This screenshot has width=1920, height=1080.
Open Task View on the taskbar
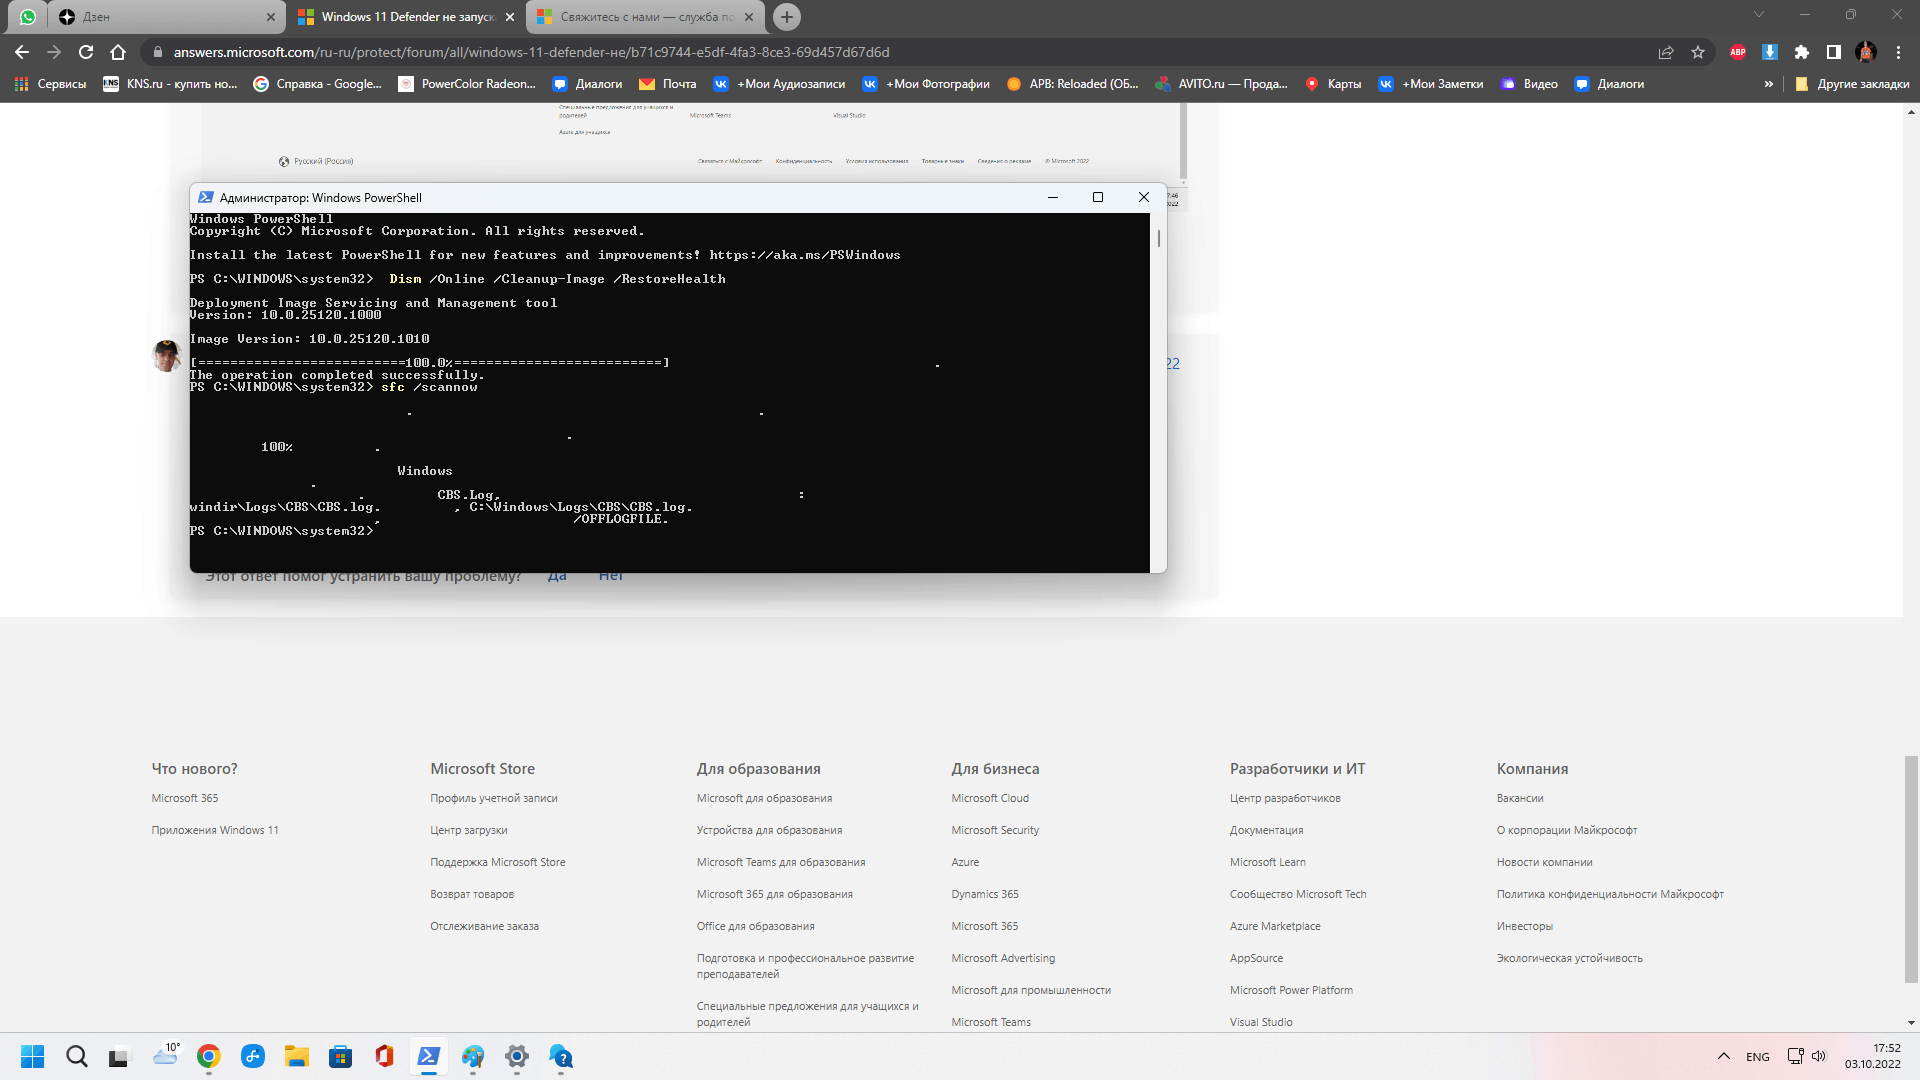click(120, 1056)
